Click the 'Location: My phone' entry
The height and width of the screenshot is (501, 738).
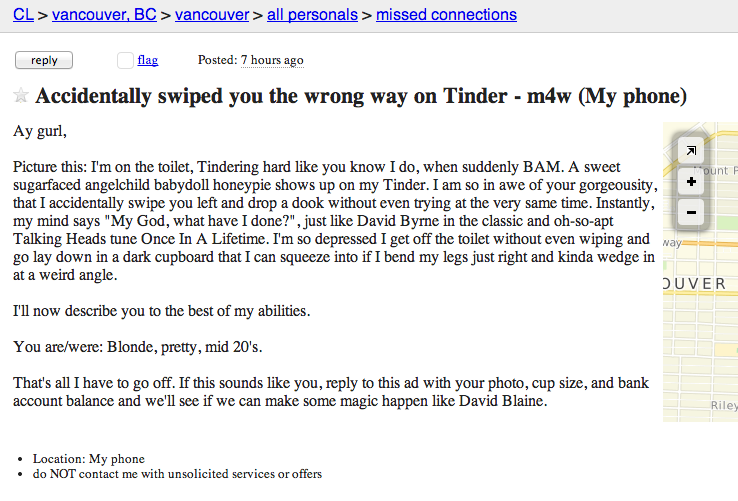pos(88,459)
